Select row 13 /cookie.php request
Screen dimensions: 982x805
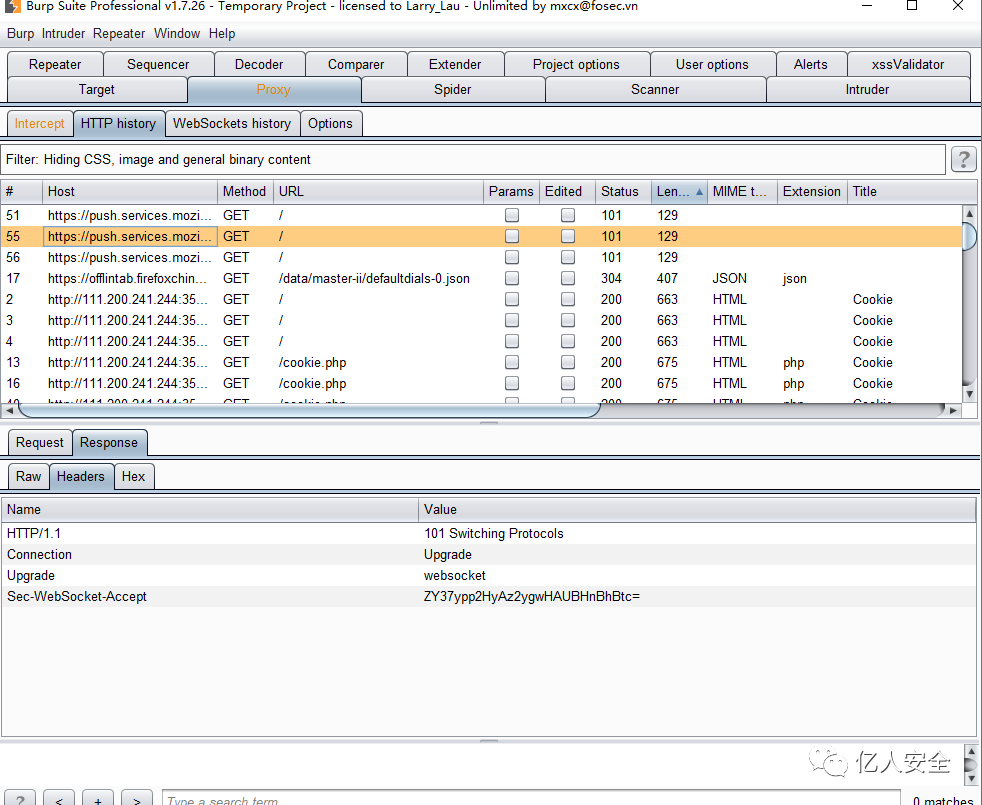[481, 362]
